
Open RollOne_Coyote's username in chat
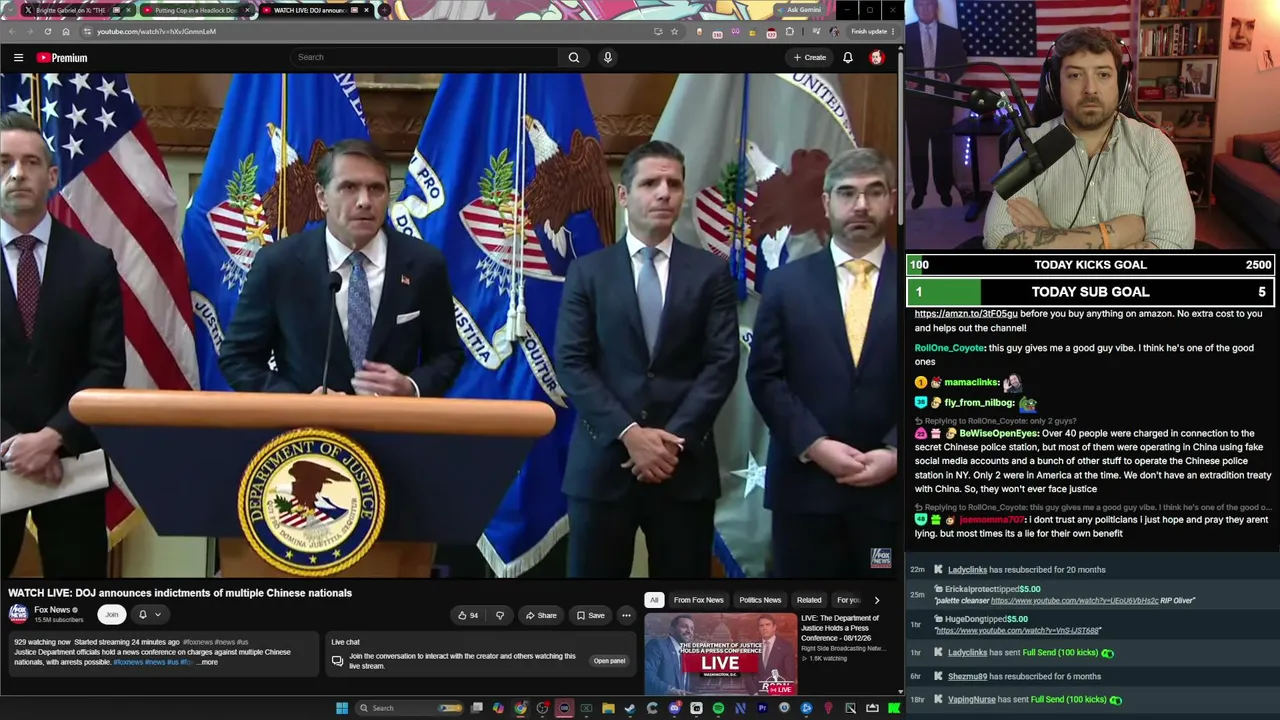pos(949,348)
